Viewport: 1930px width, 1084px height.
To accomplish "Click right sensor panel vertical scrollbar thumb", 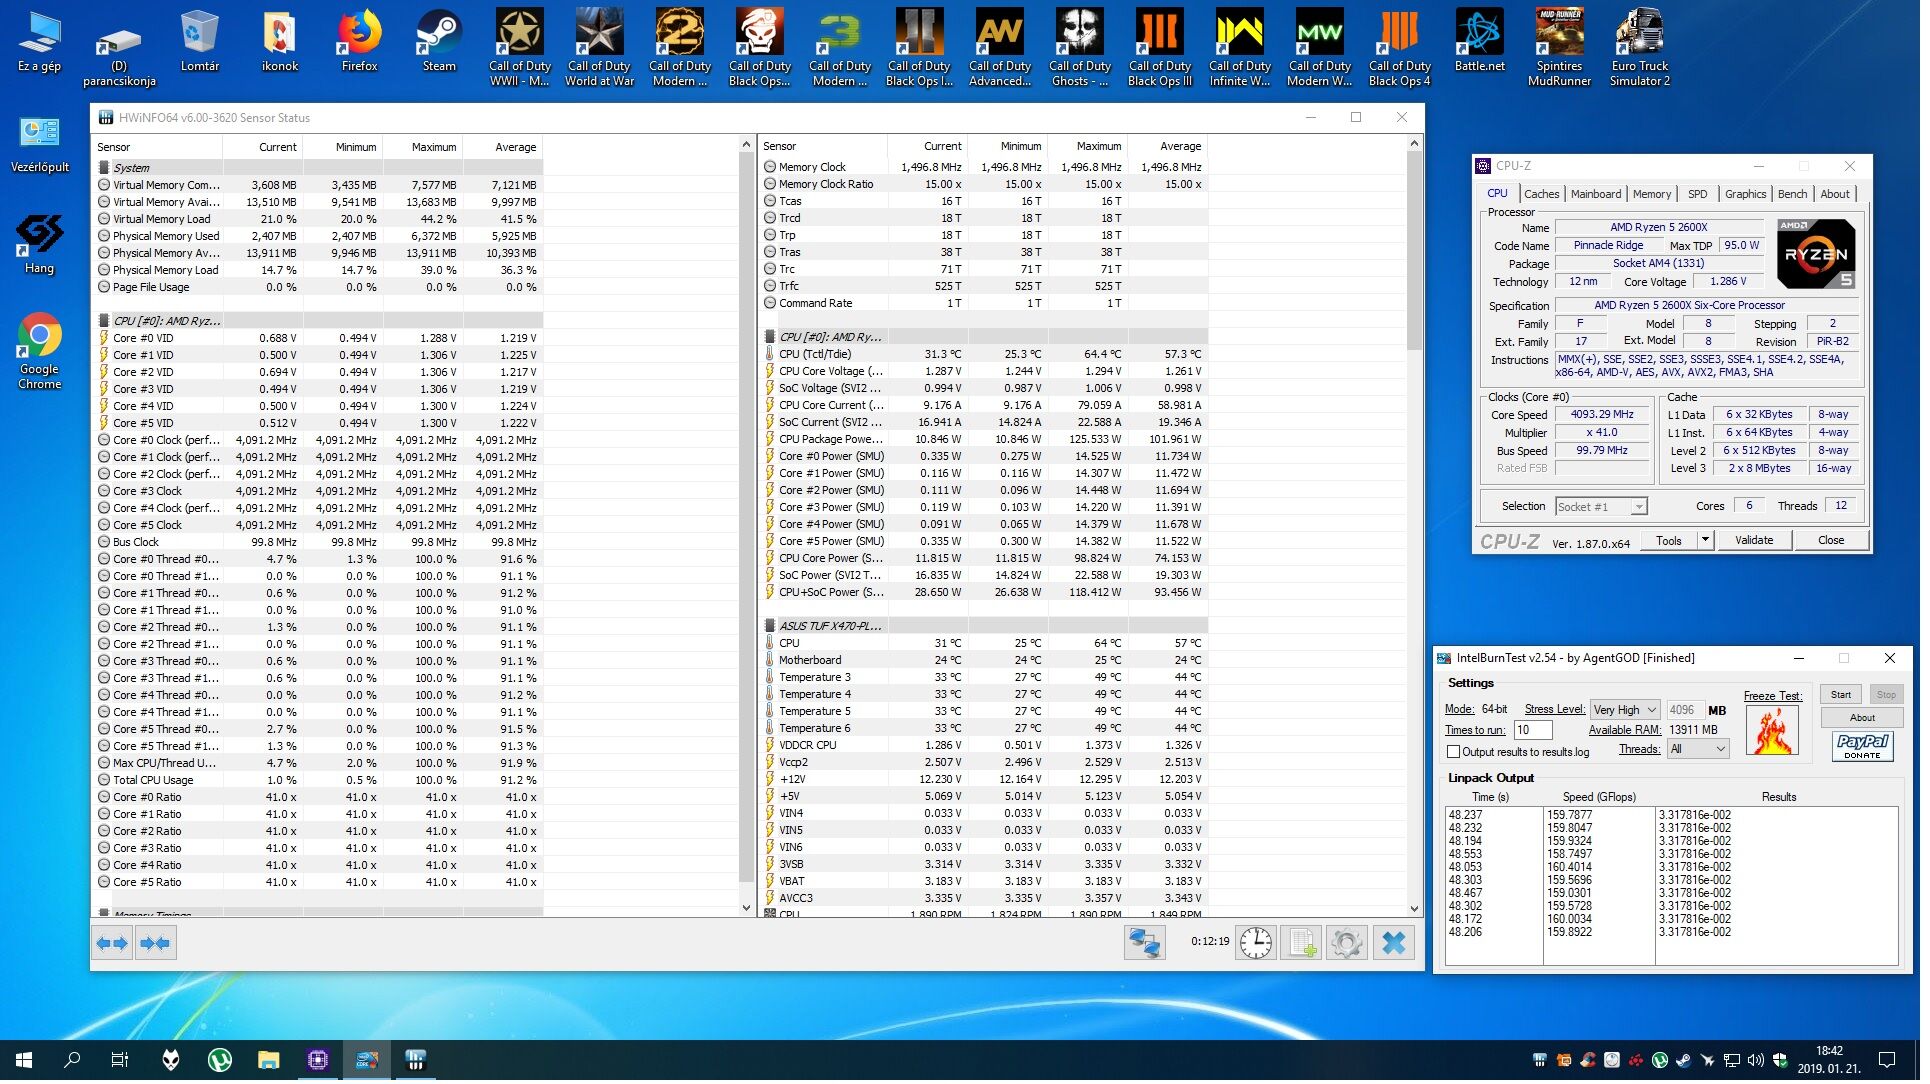I will [x=1422, y=252].
